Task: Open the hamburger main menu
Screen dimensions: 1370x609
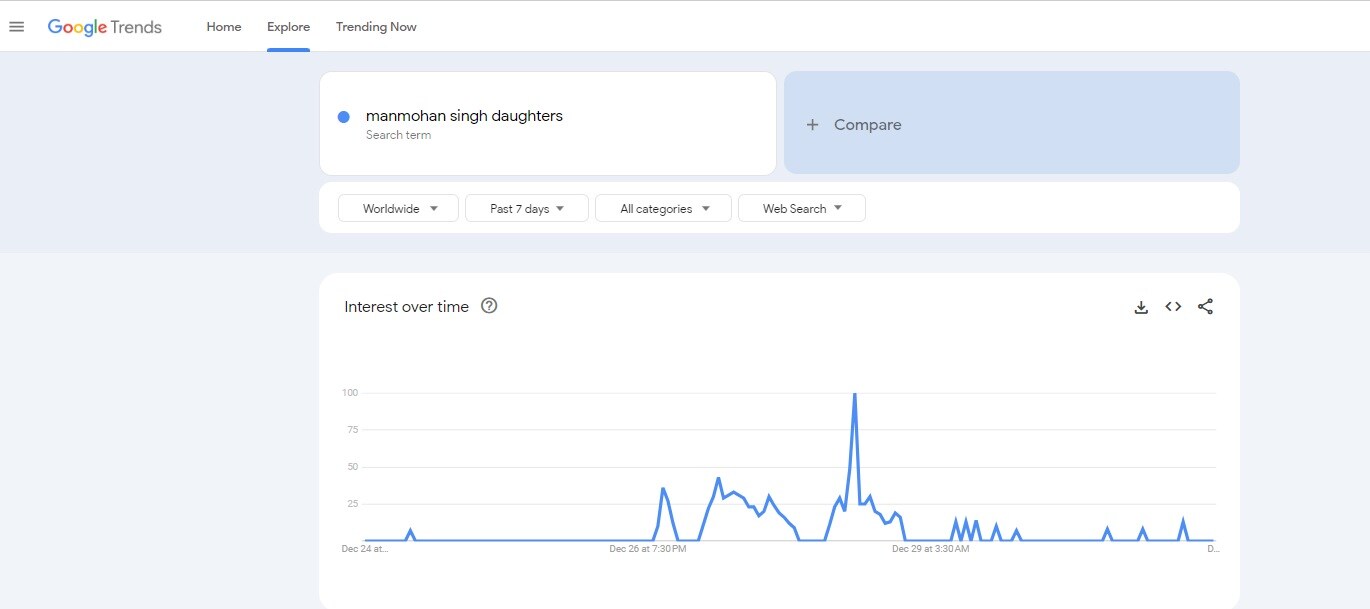Action: click(16, 27)
